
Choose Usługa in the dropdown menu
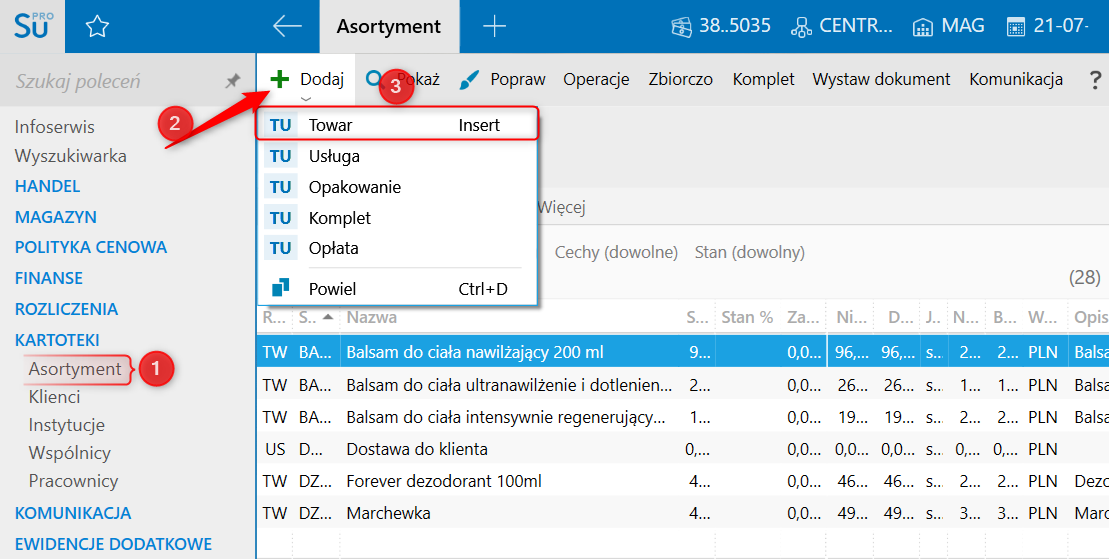334,156
